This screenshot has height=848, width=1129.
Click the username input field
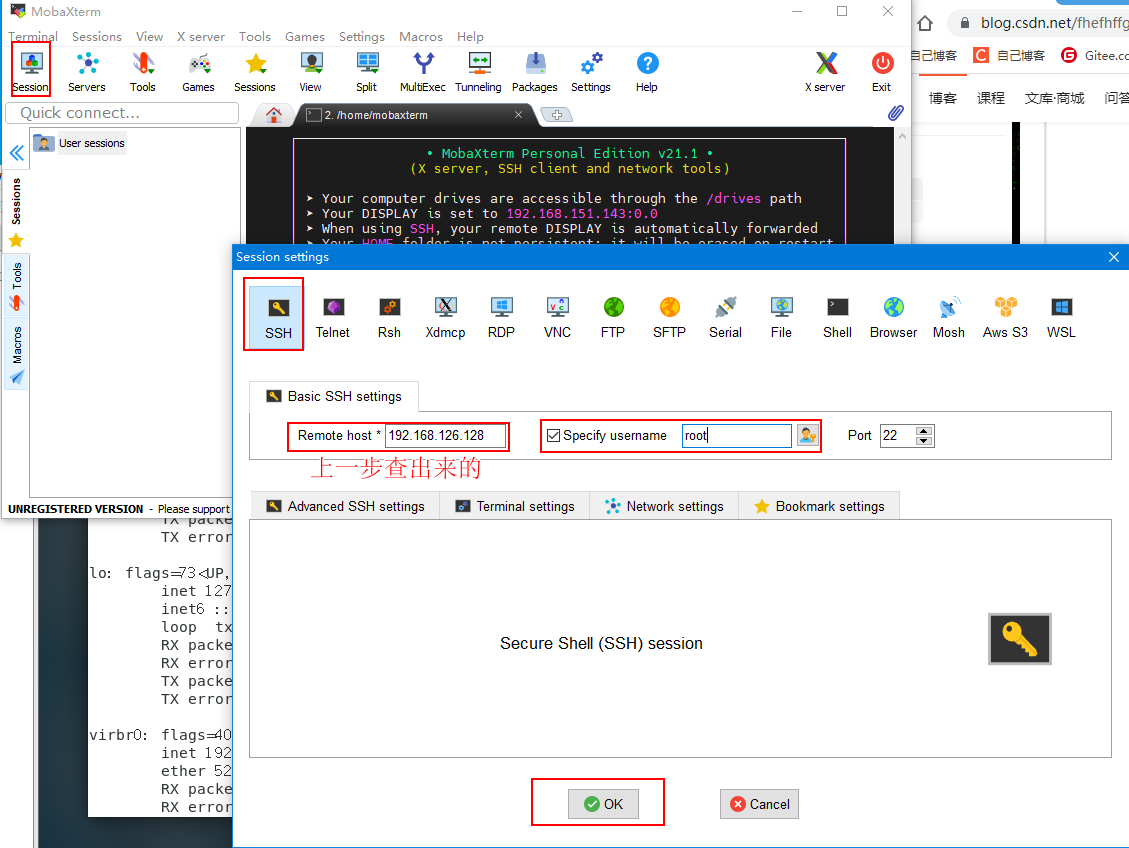[737, 436]
